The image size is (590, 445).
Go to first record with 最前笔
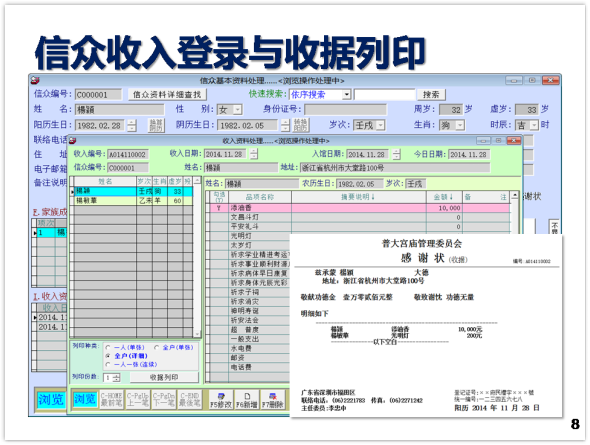[x=111, y=399]
